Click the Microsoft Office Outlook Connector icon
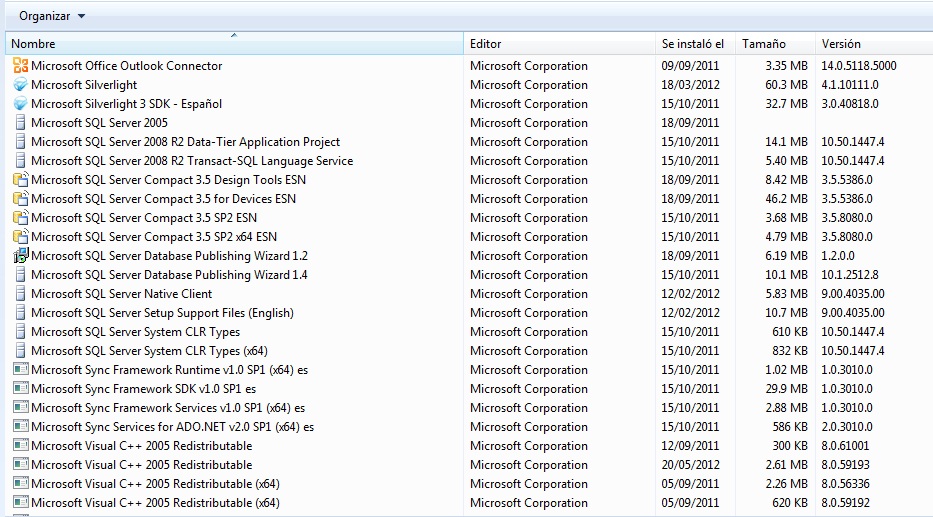933x517 pixels. click(21, 65)
